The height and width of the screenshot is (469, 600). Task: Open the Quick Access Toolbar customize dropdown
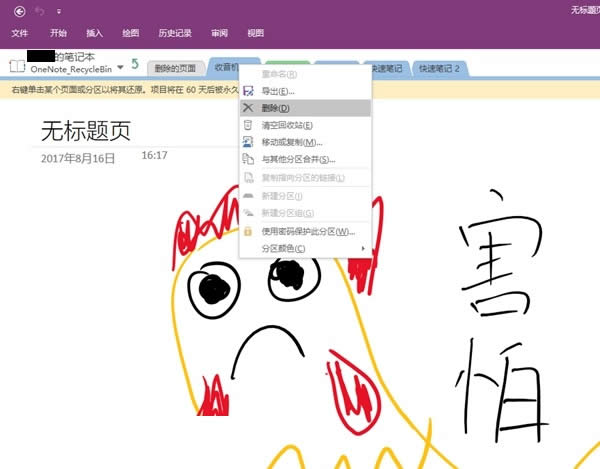click(x=58, y=12)
